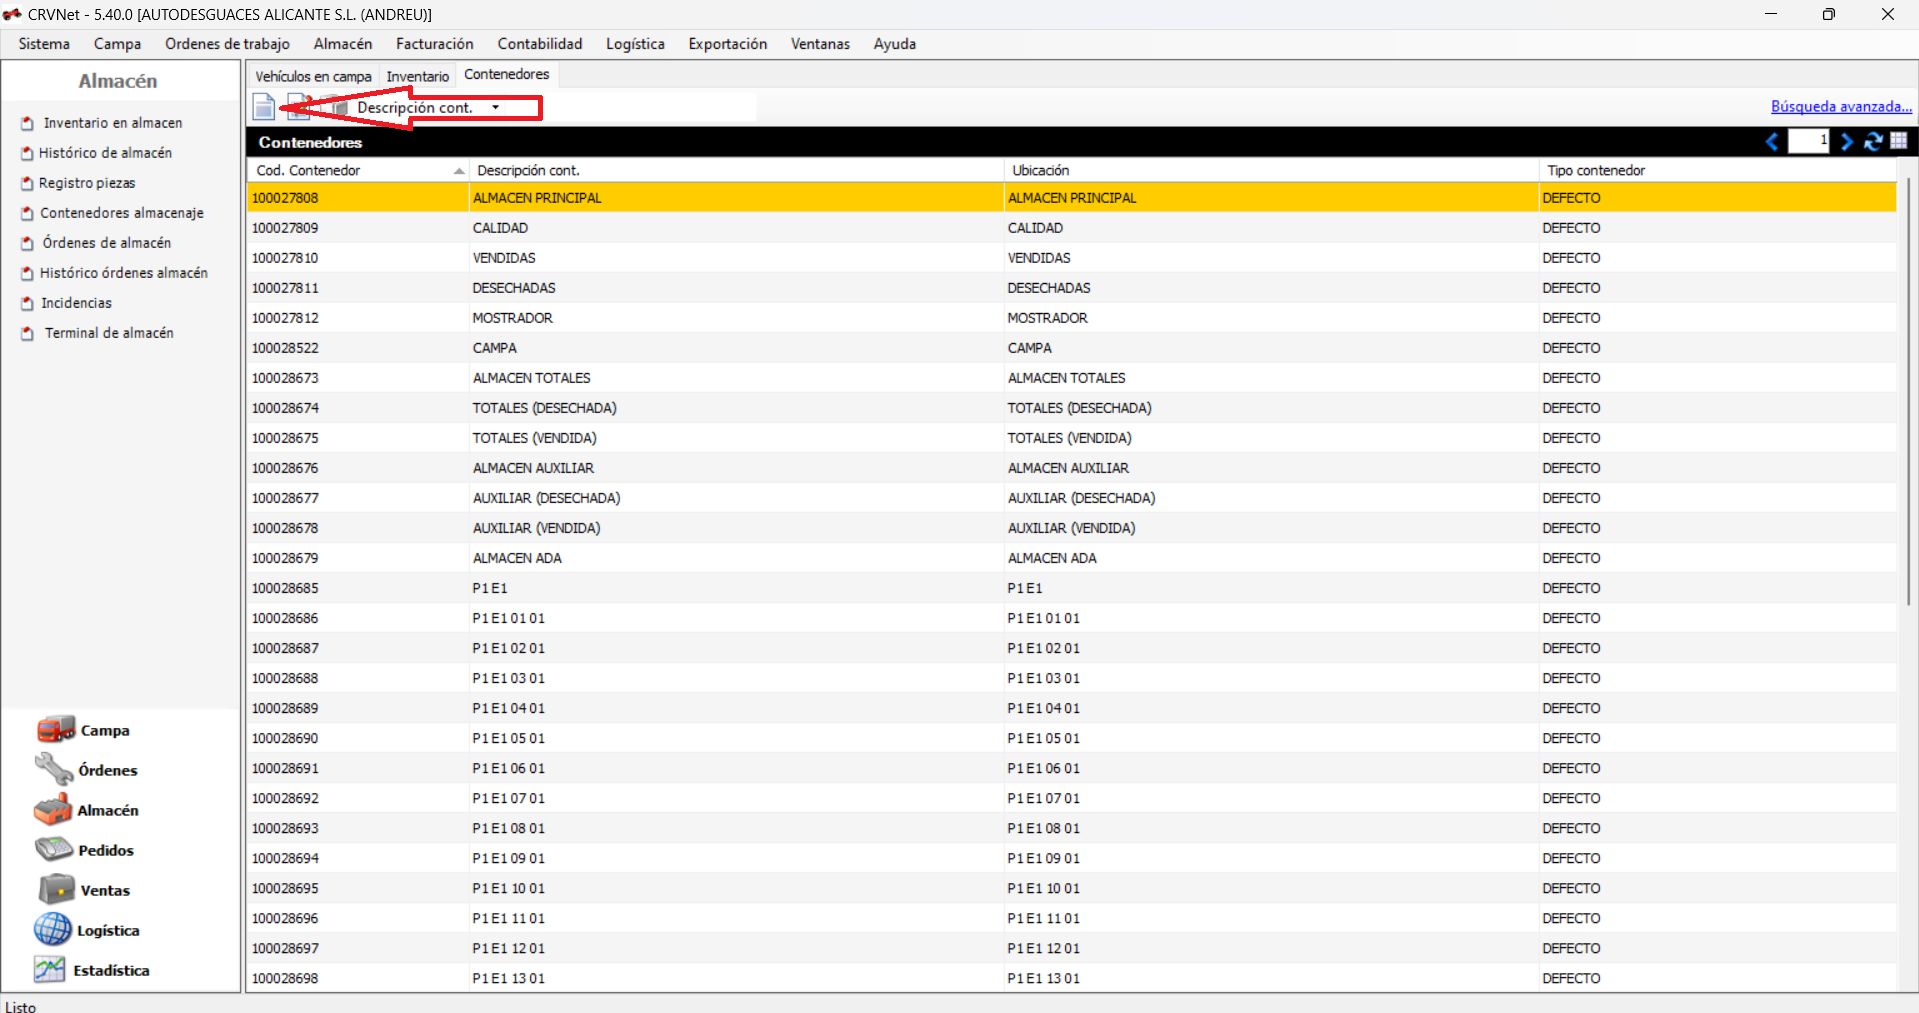Click the new container document icon
Screen dimensions: 1919x1013
pos(264,107)
